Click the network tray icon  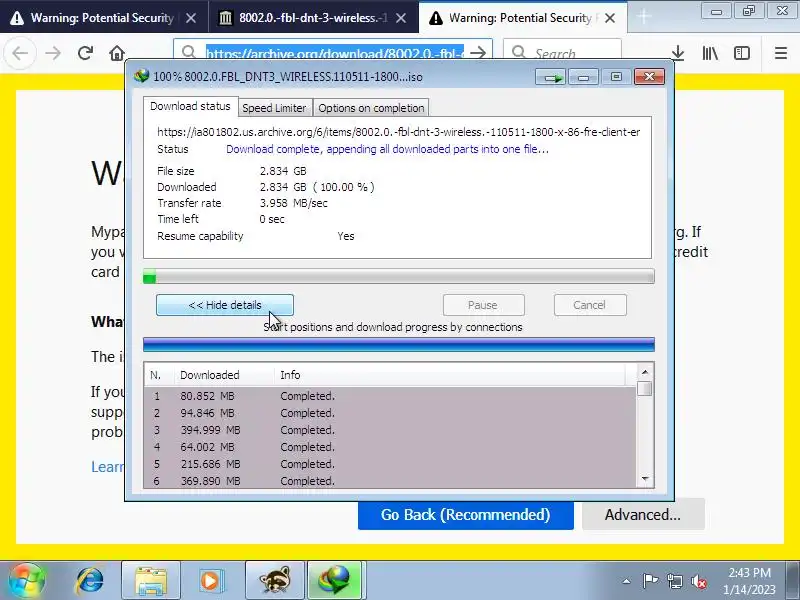tap(674, 581)
